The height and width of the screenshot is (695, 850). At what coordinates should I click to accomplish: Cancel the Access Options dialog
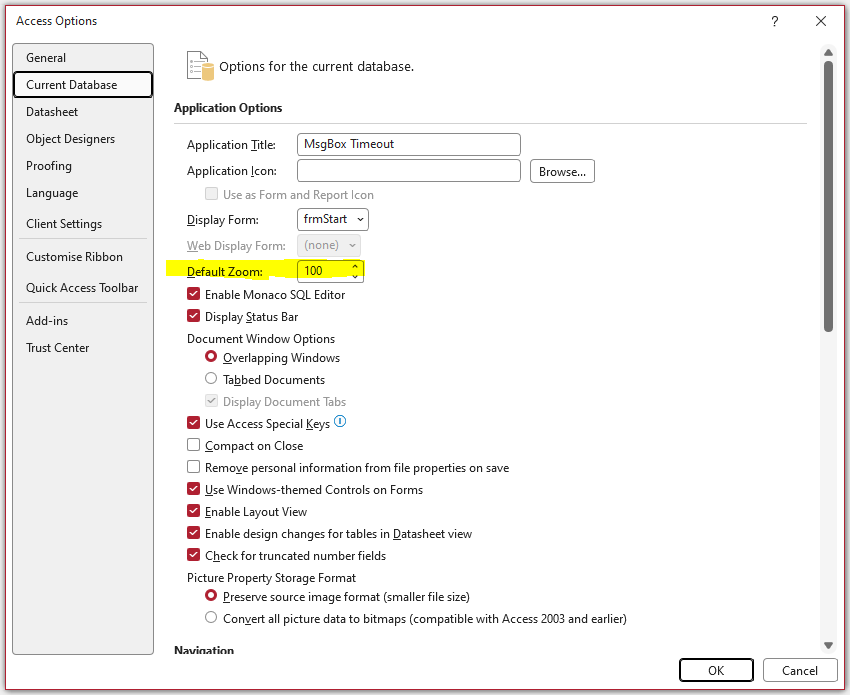(x=799, y=670)
